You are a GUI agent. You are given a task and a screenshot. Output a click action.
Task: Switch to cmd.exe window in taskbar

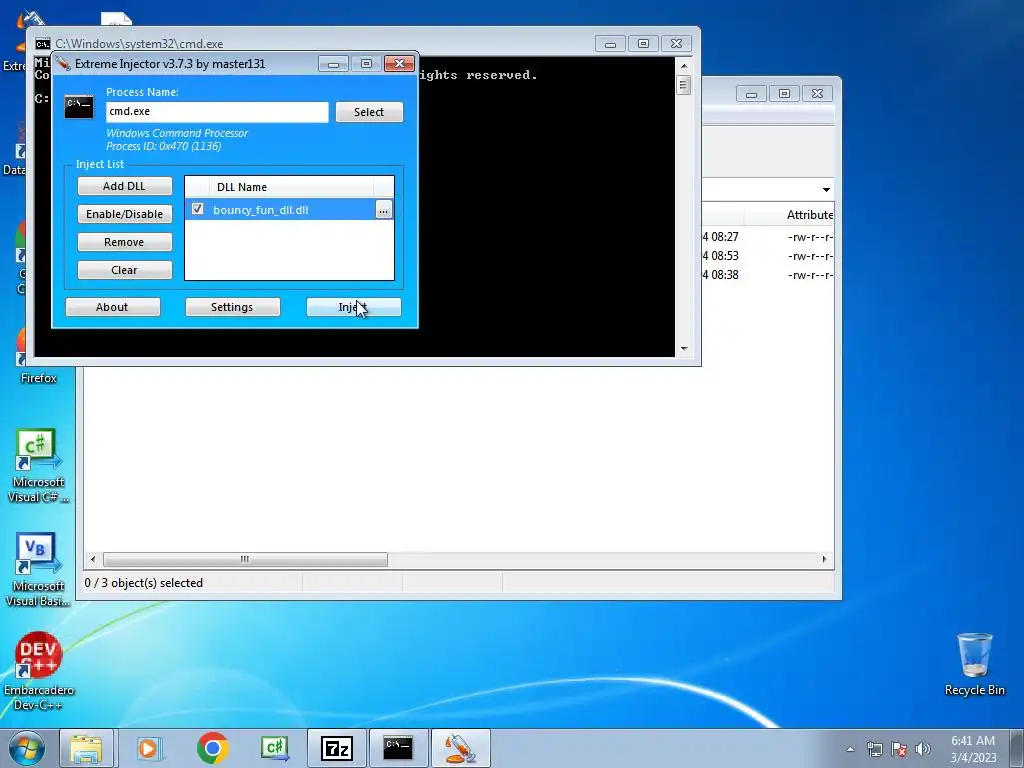coord(398,748)
